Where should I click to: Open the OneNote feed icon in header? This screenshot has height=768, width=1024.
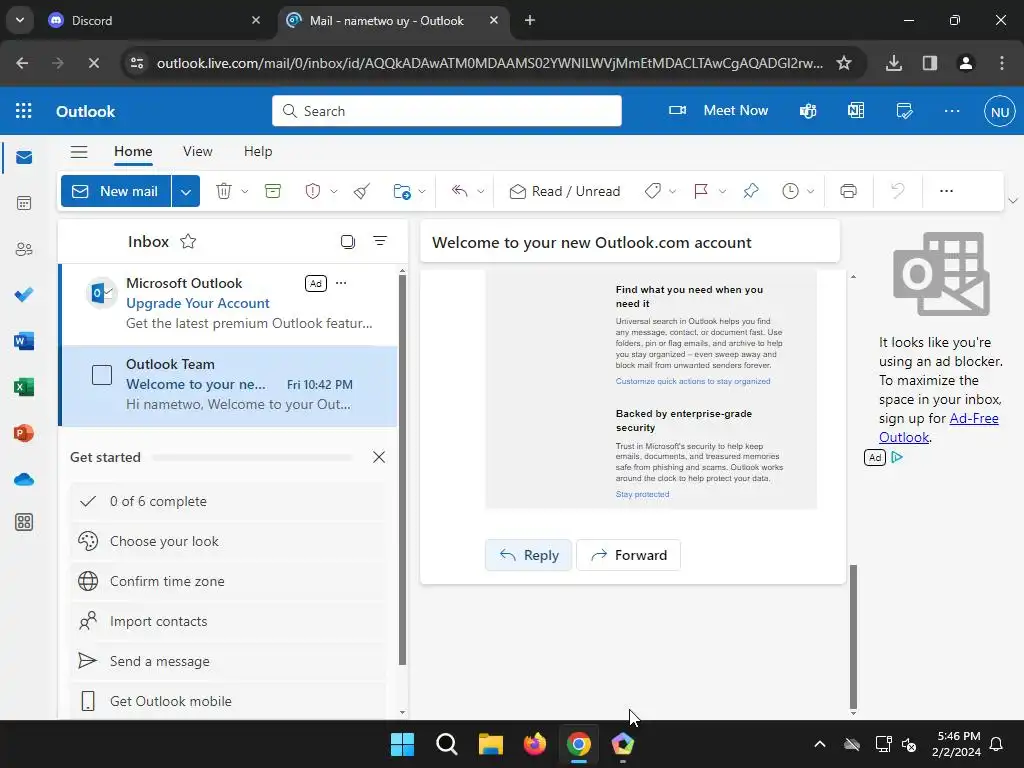856,111
